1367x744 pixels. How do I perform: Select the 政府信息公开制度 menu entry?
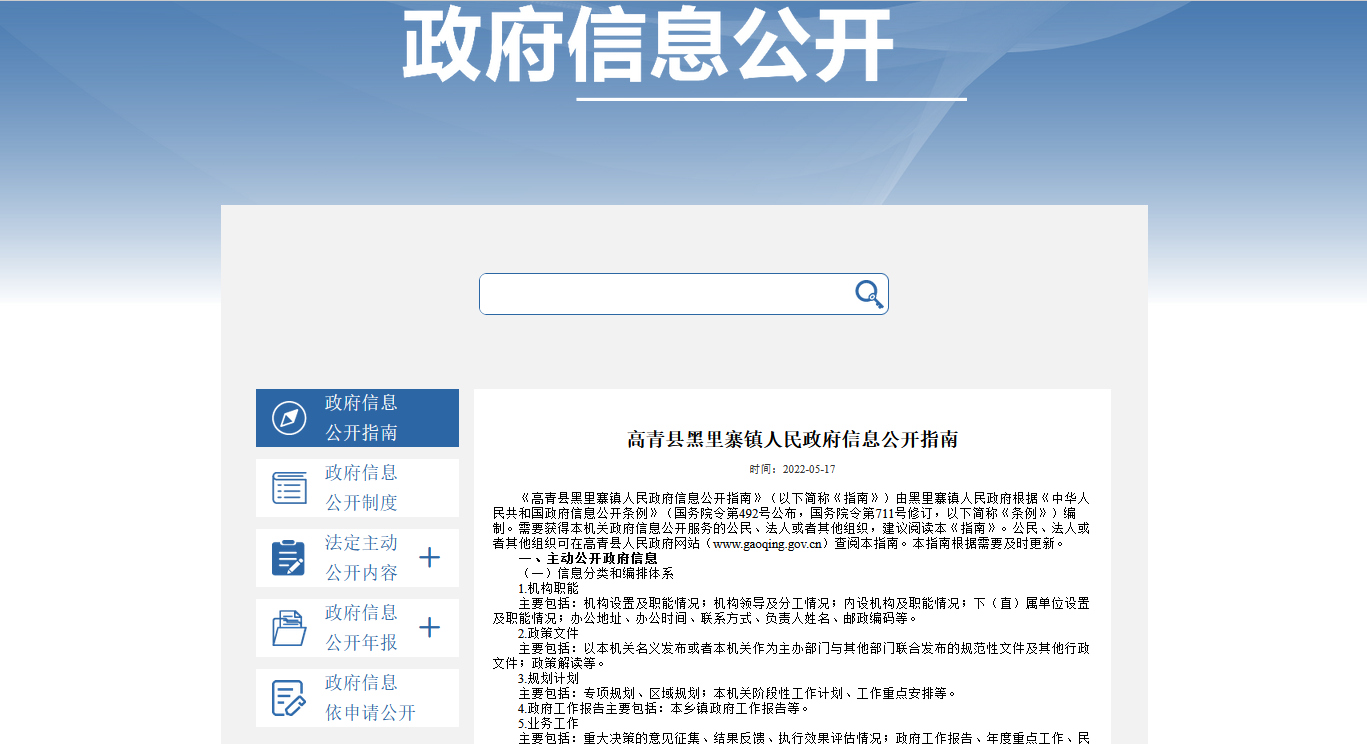point(361,488)
